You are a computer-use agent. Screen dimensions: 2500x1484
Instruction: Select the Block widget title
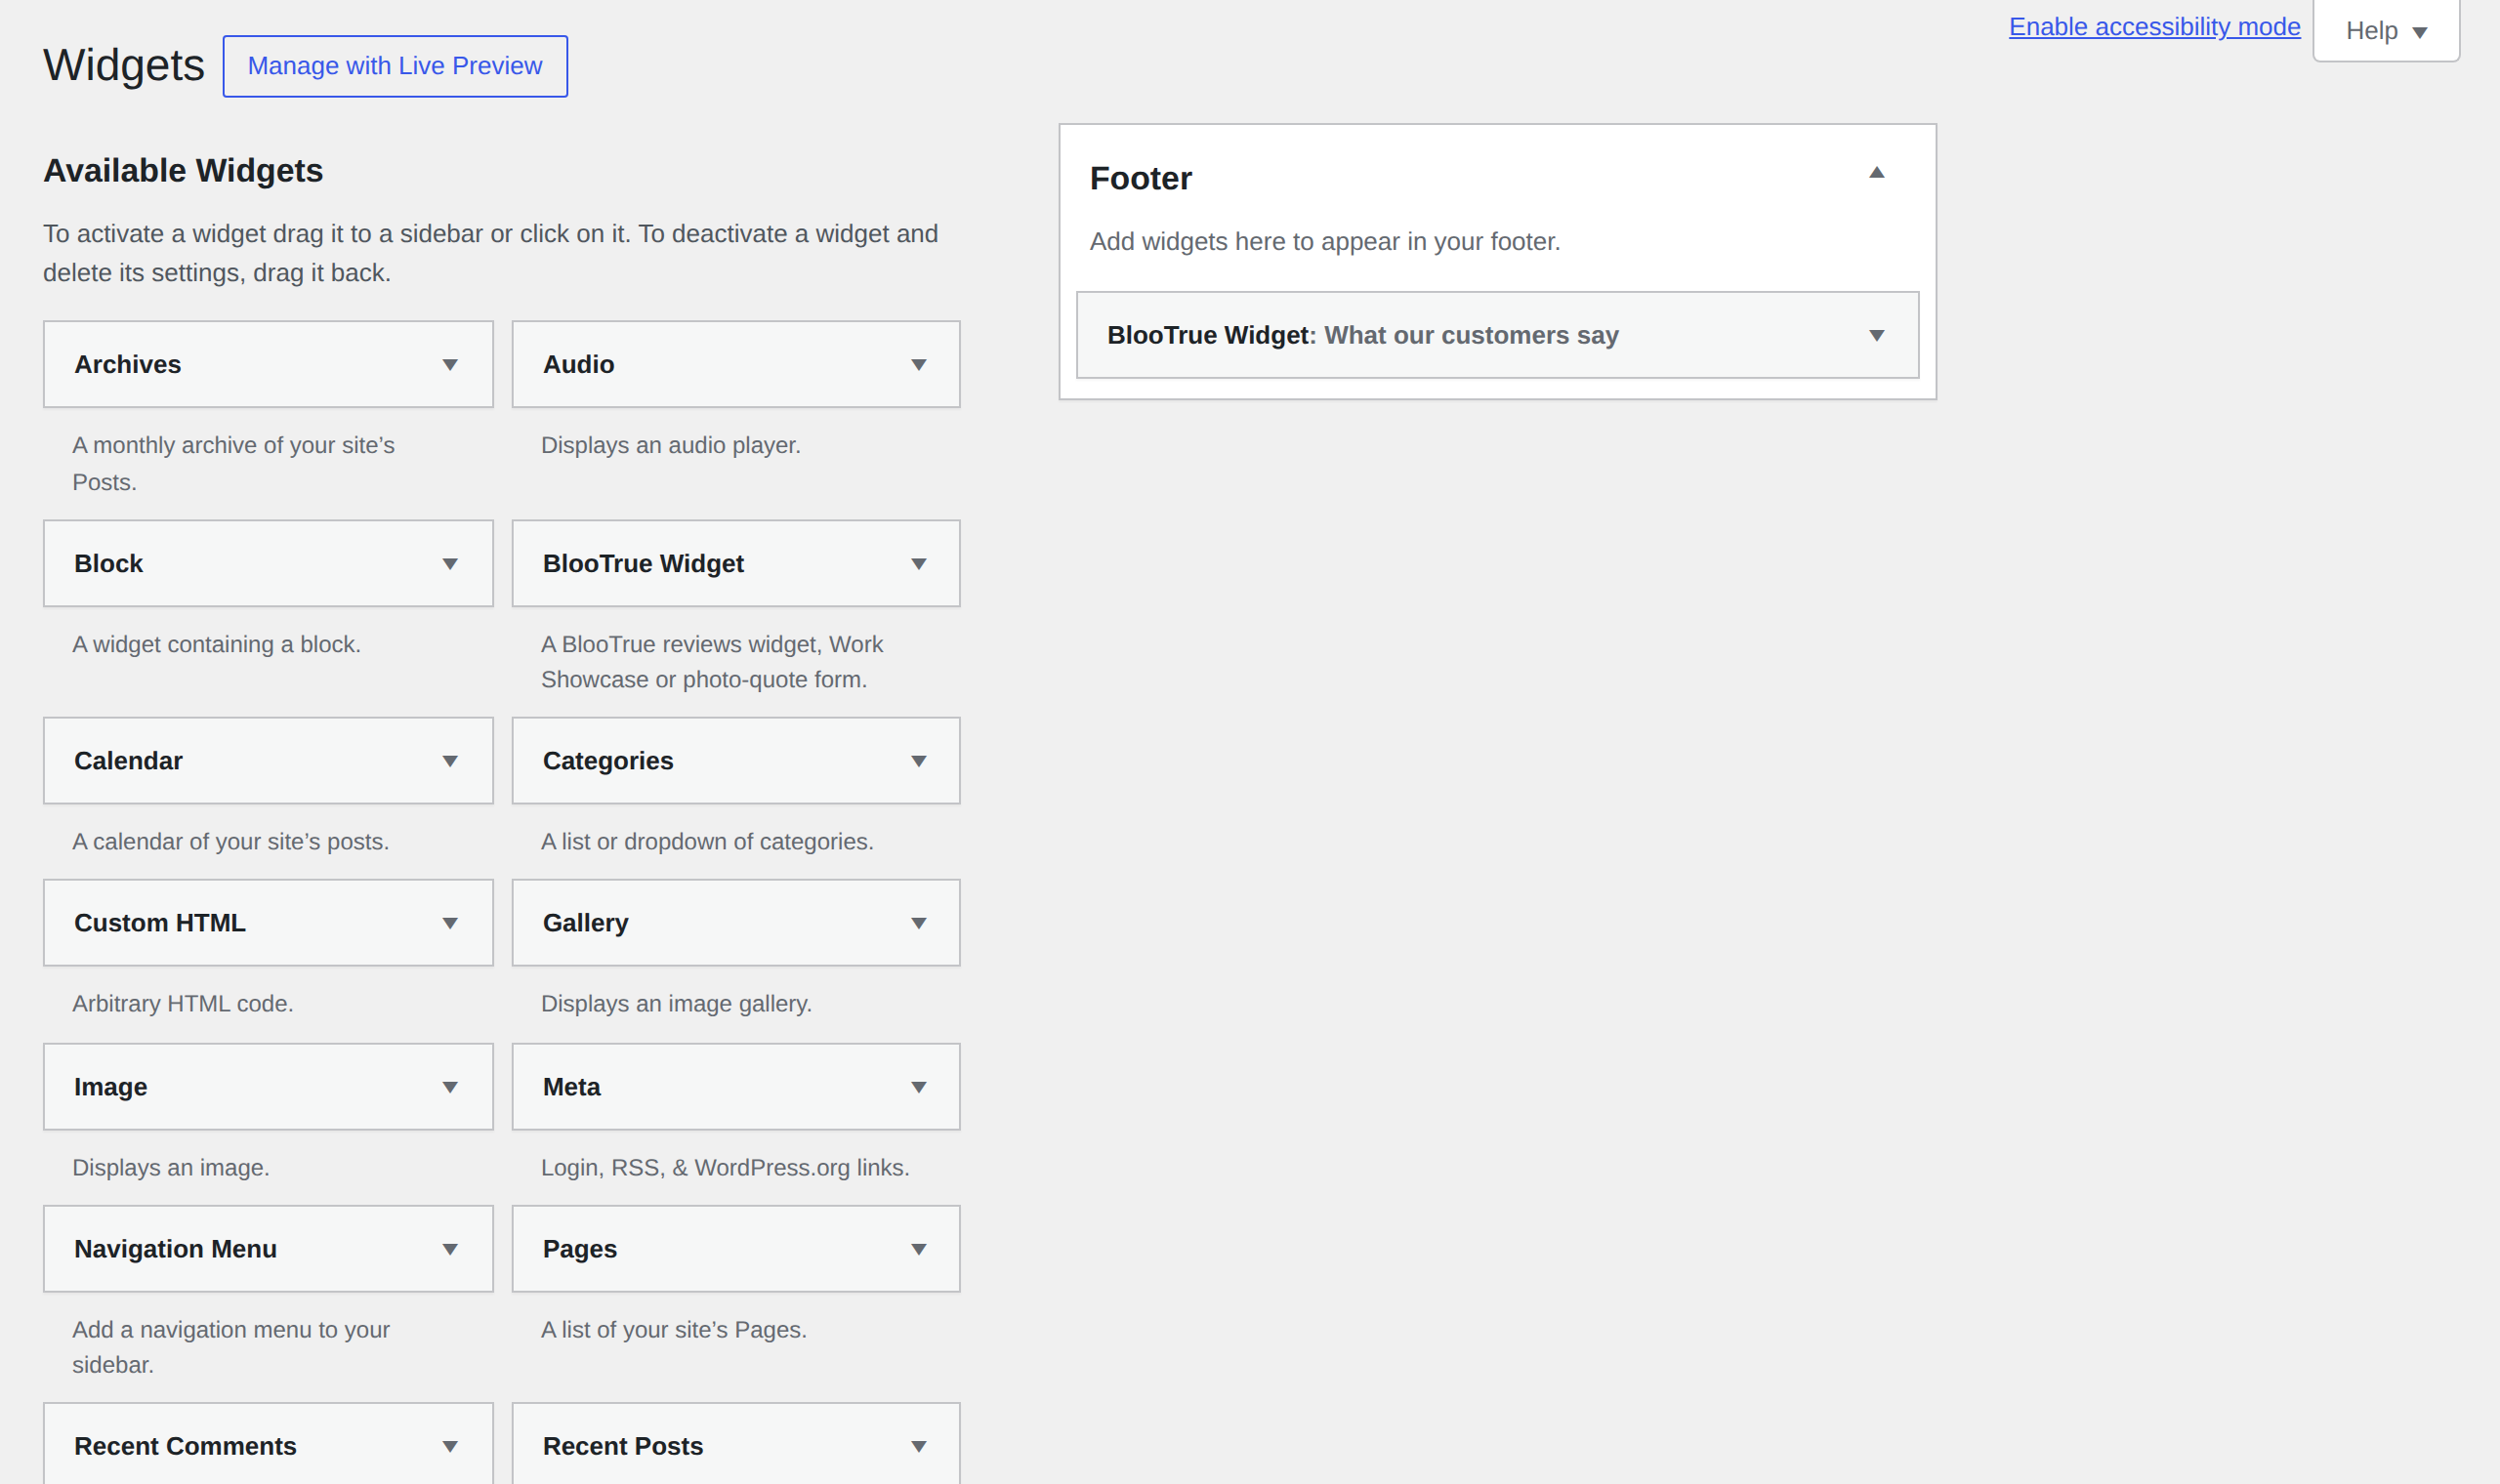point(109,564)
